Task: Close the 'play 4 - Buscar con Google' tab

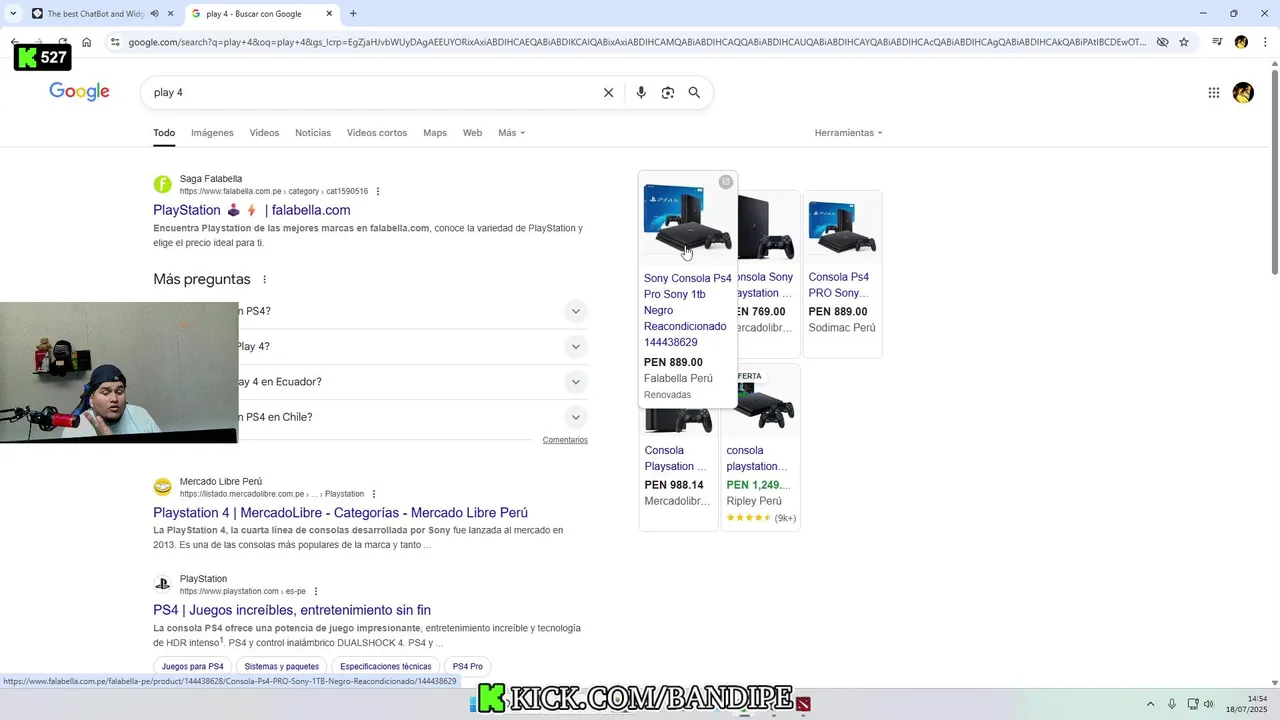Action: pos(330,14)
